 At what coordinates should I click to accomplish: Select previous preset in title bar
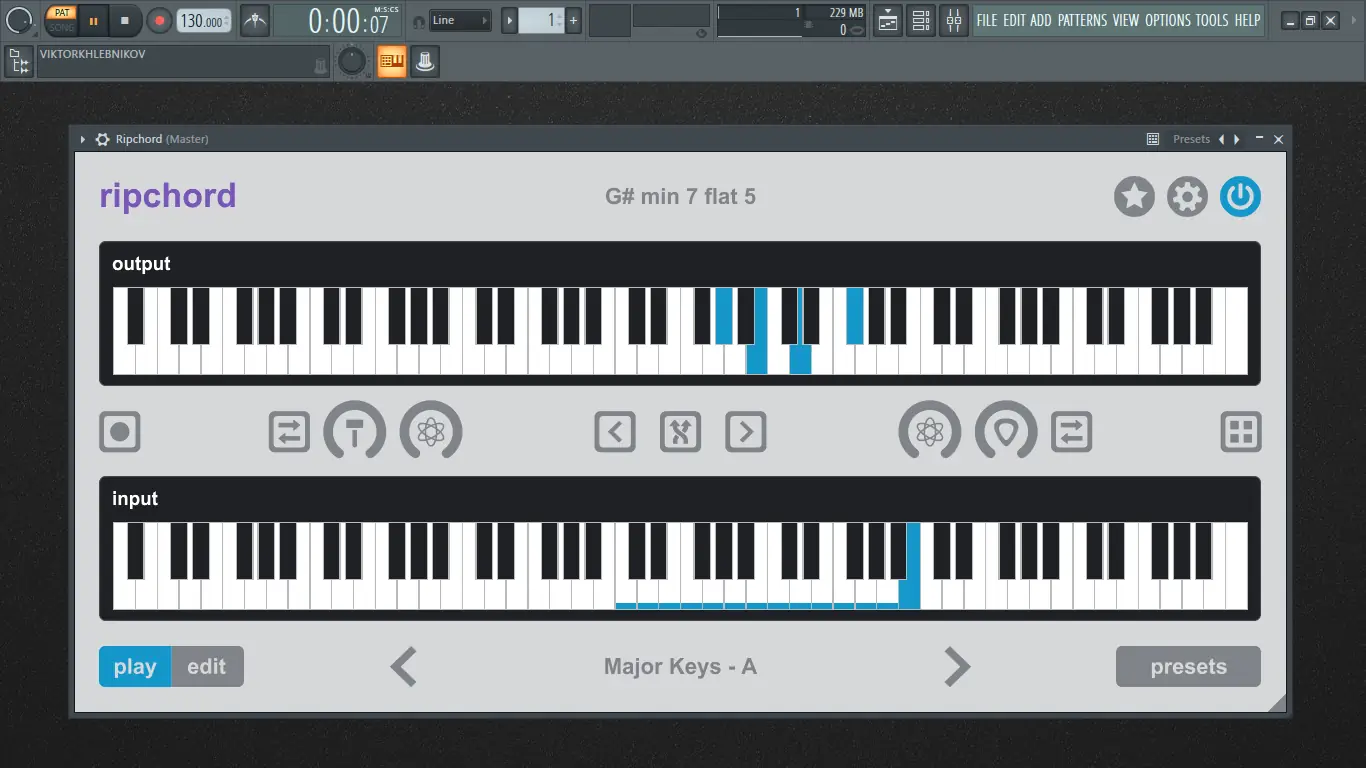(x=1221, y=139)
